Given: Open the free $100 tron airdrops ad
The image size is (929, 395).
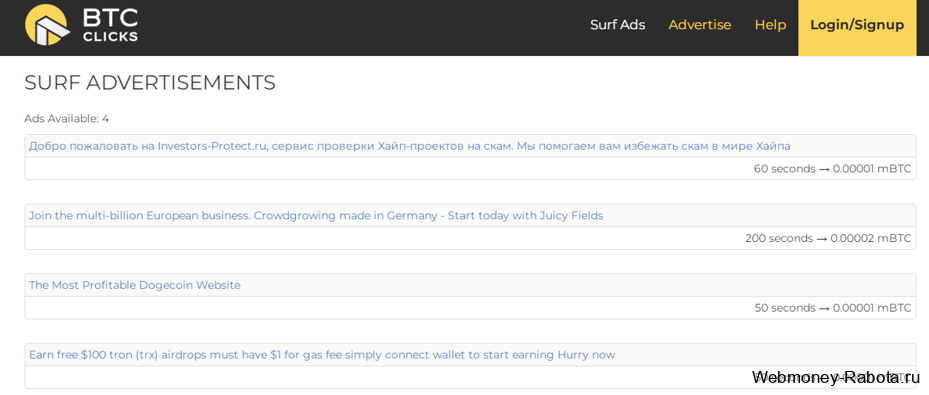Looking at the screenshot, I should click(x=322, y=355).
